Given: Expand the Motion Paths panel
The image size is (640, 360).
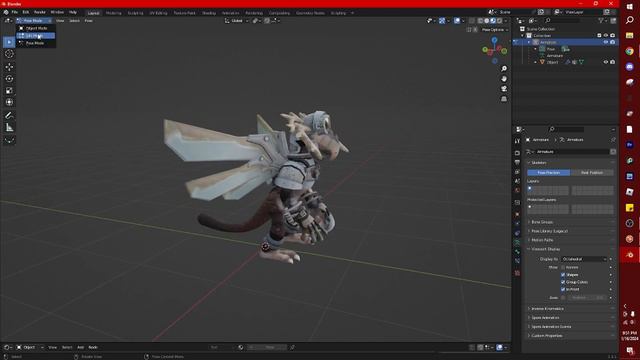Looking at the screenshot, I should tap(542, 240).
